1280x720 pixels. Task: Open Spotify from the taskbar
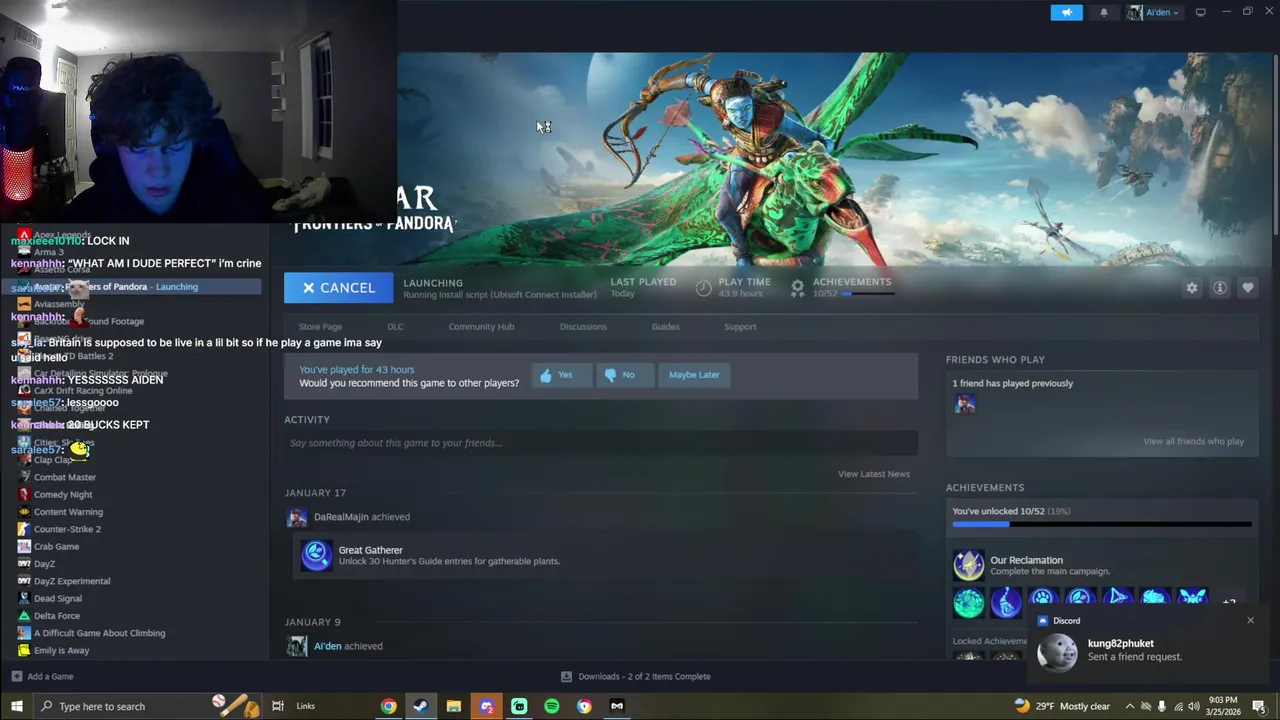[x=552, y=706]
